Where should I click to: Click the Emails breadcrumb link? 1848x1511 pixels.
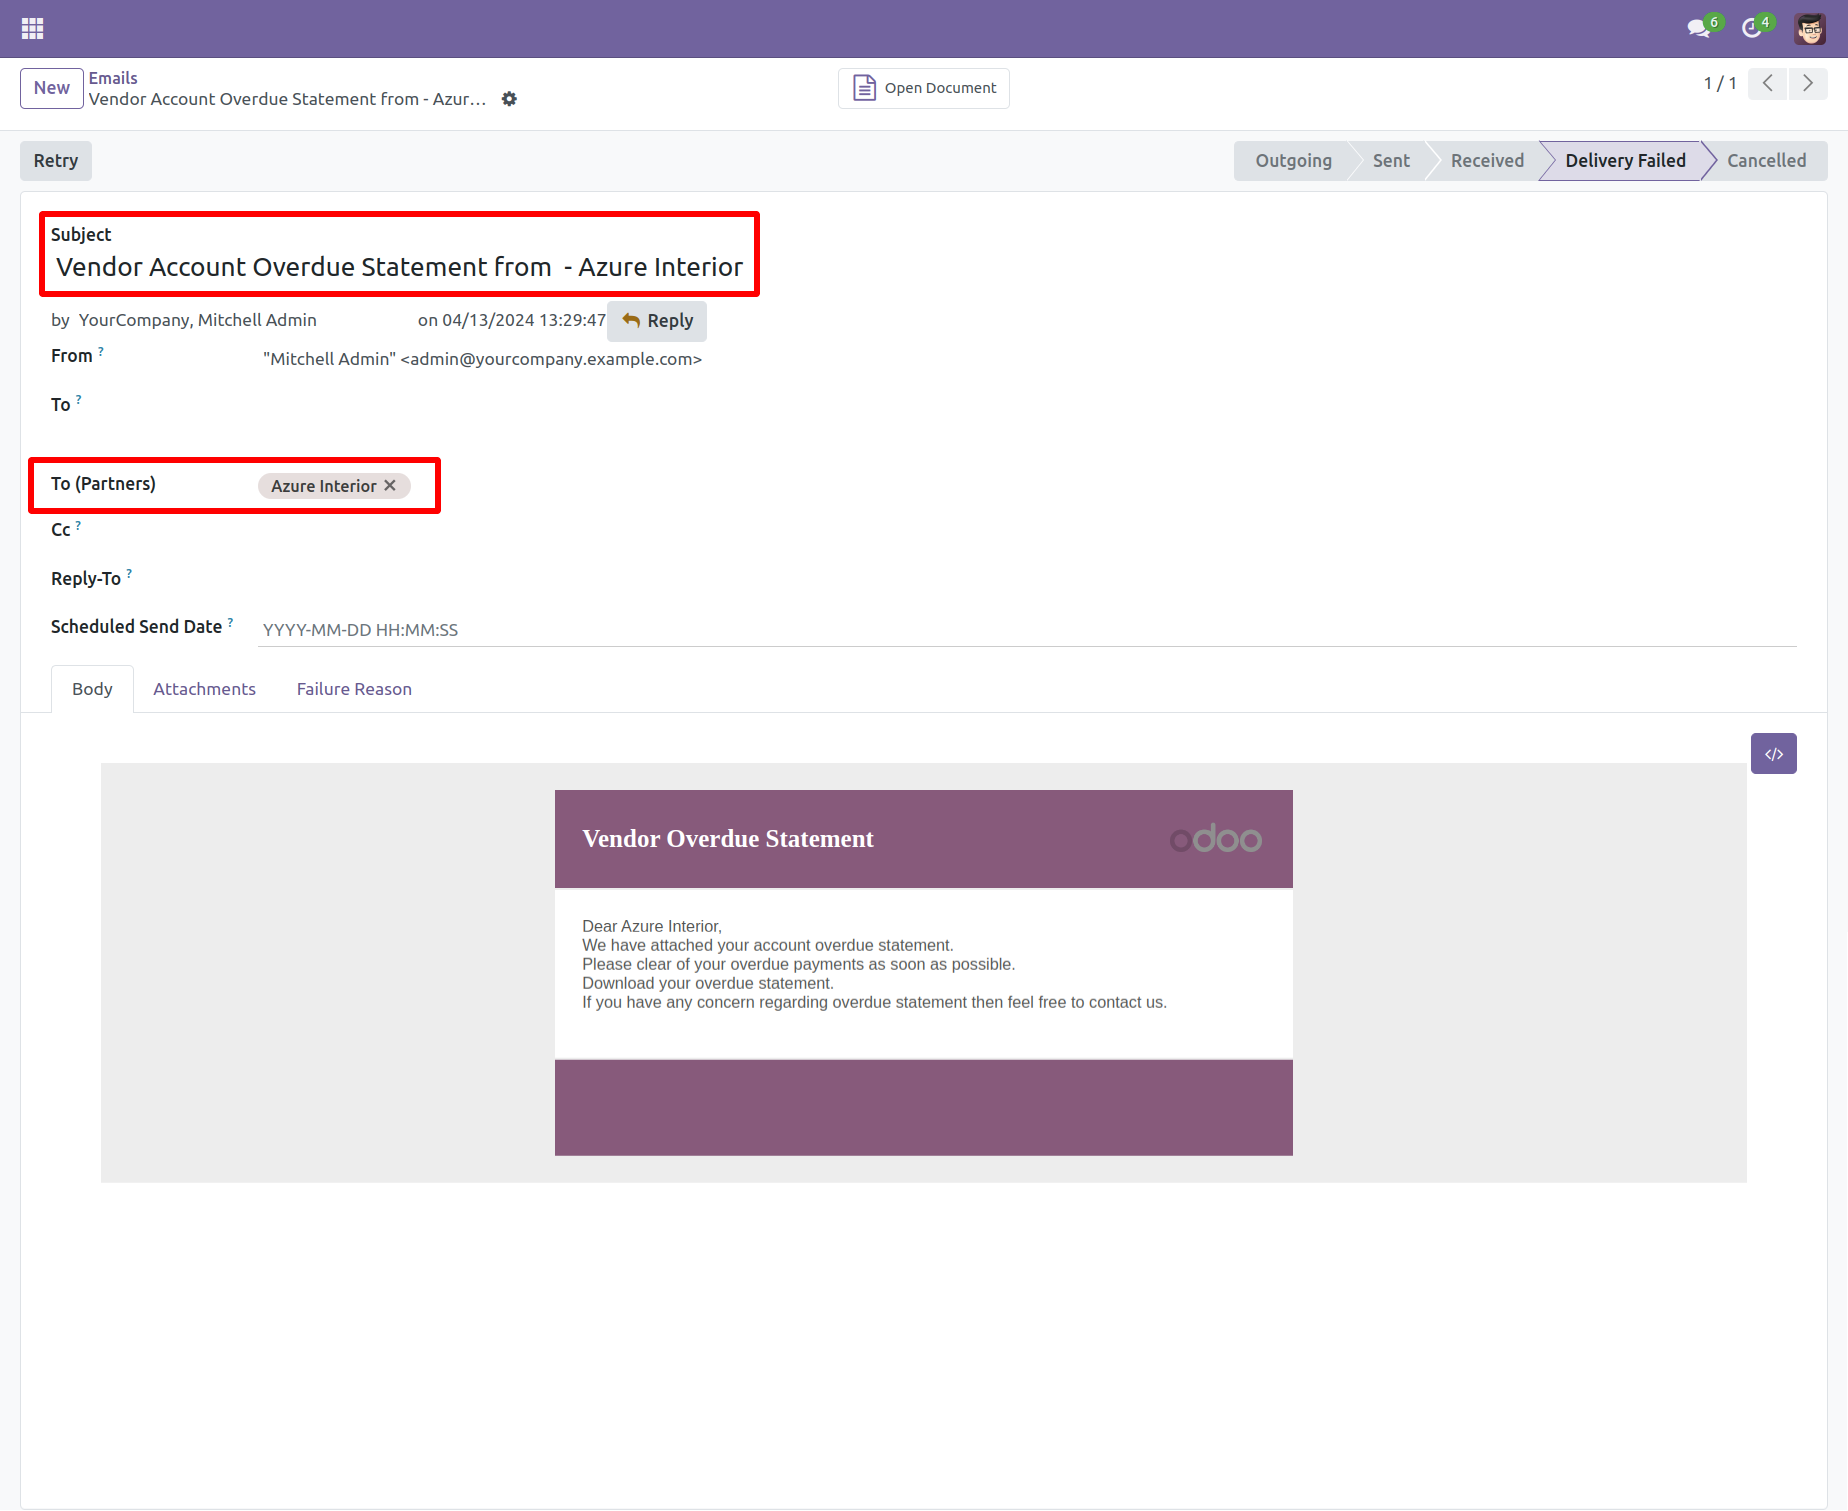tap(113, 78)
